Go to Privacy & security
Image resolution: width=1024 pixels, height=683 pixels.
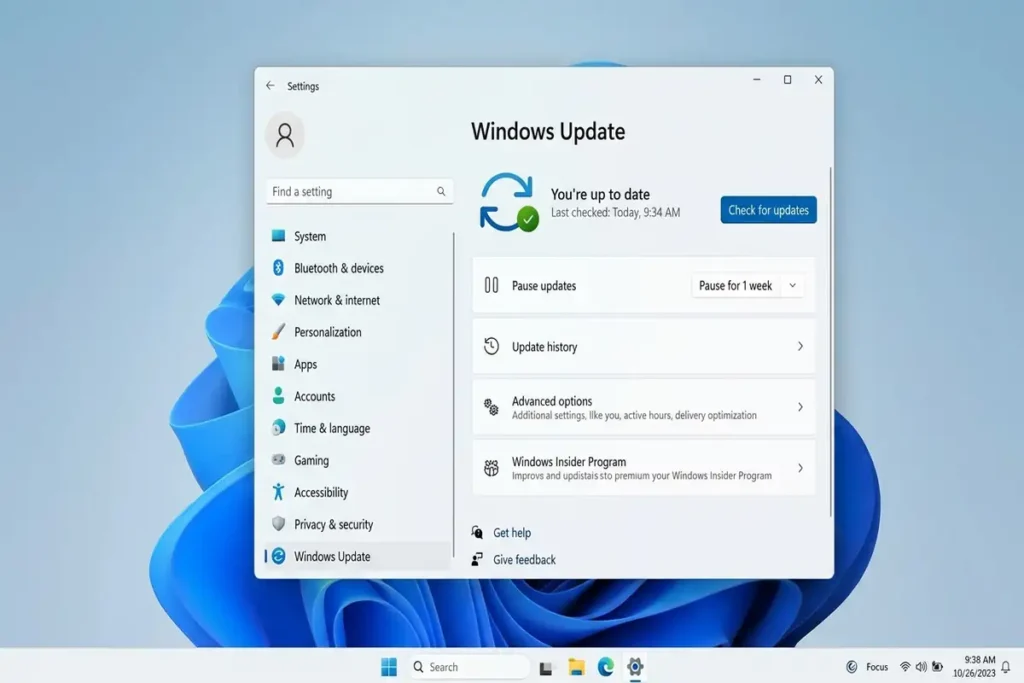(358, 524)
